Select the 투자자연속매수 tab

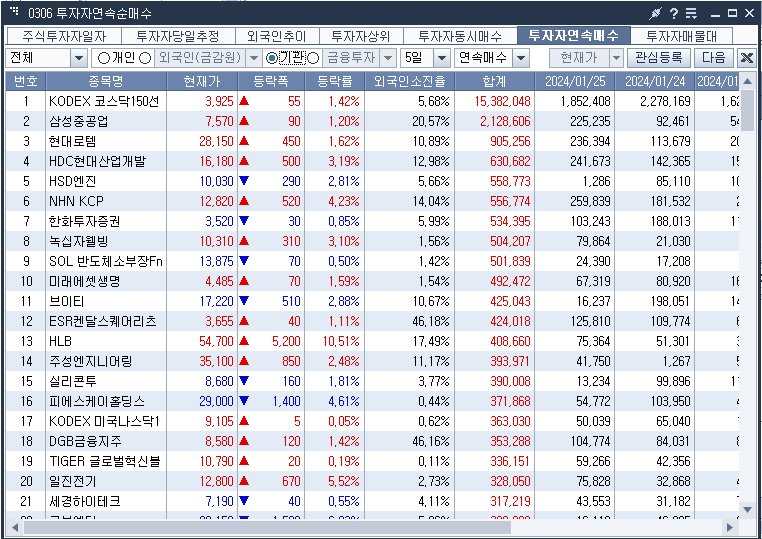[574, 35]
